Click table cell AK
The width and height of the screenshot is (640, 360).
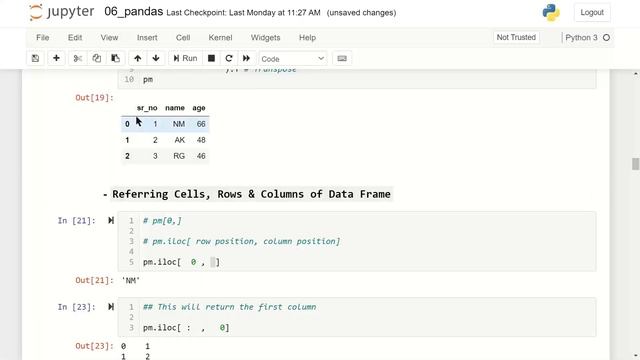[180, 140]
